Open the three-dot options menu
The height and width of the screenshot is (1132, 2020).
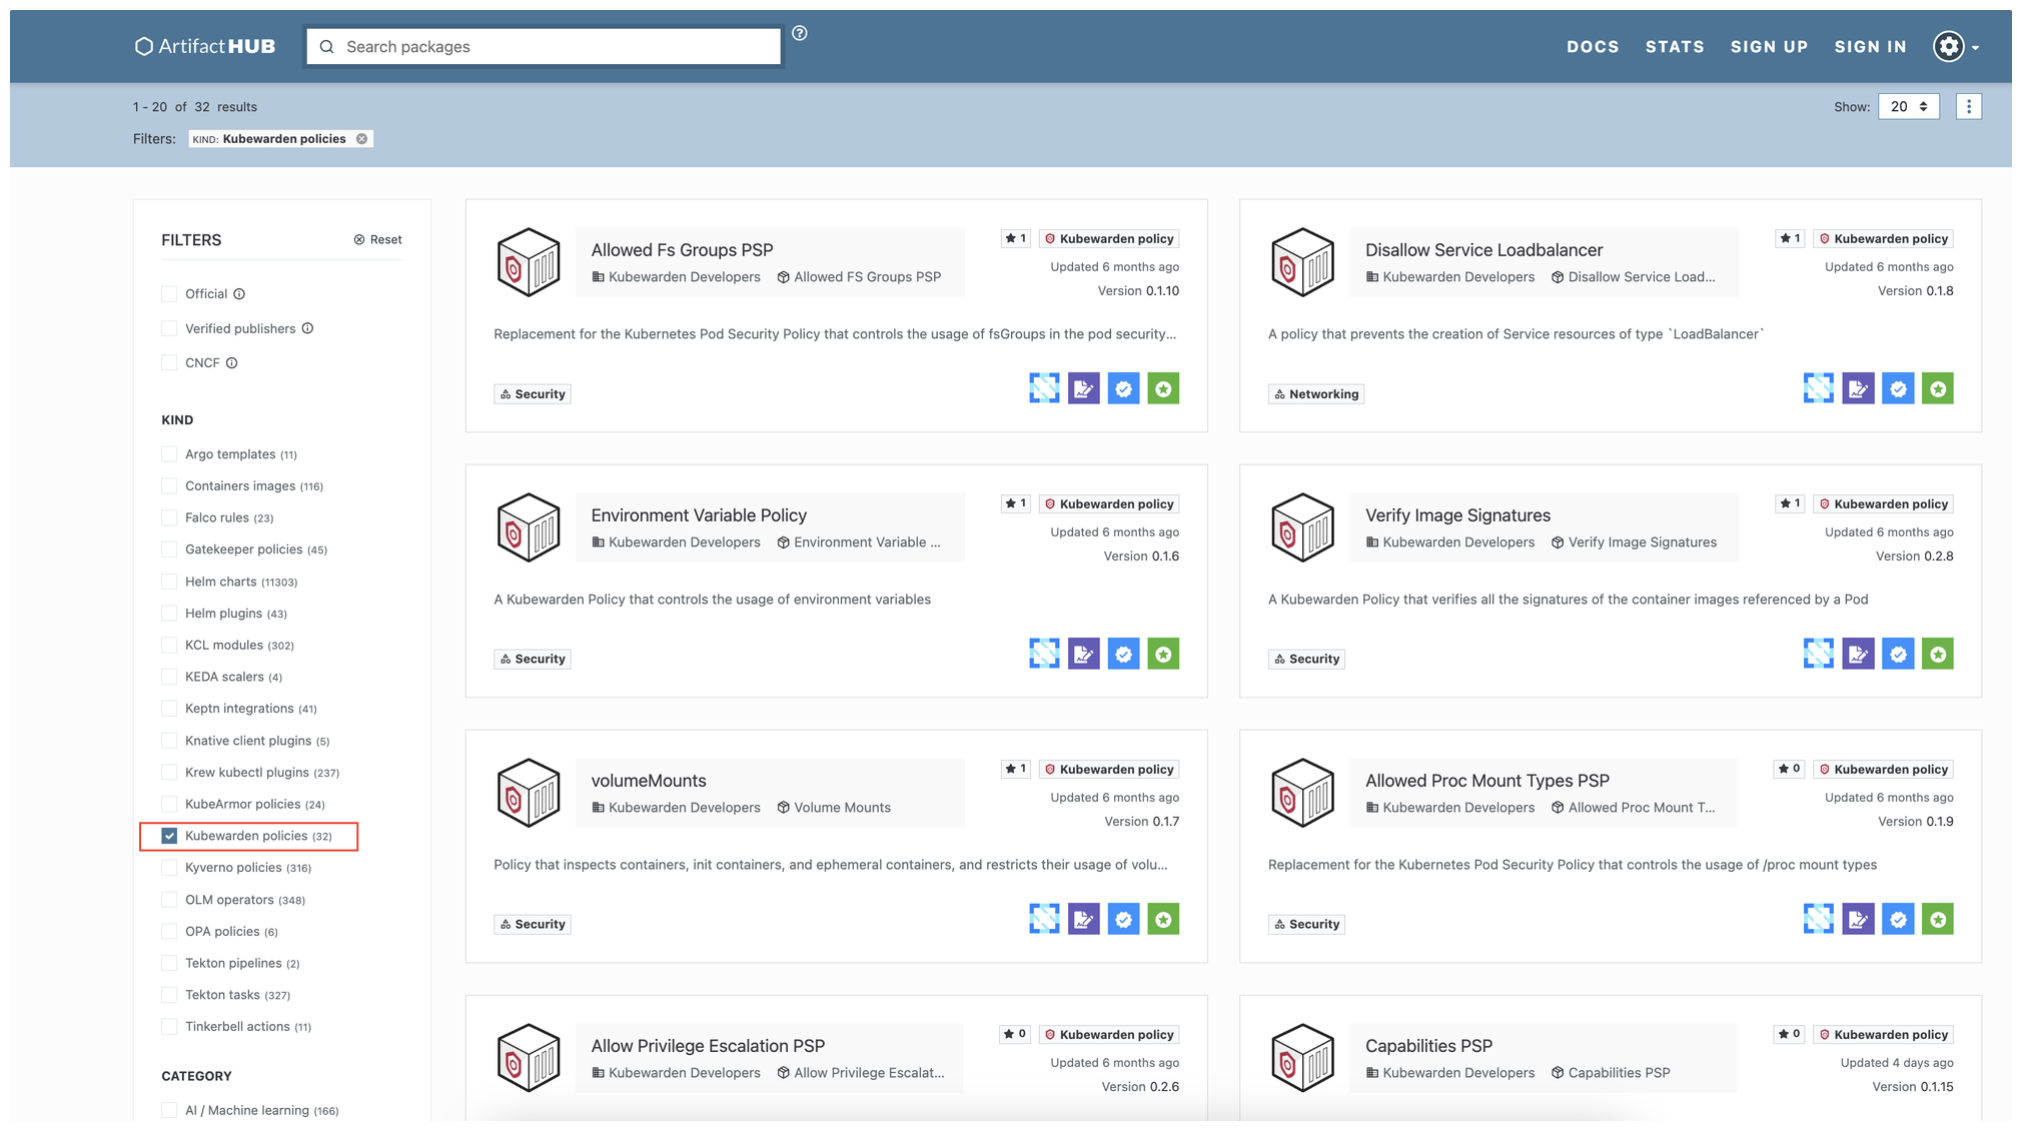[1968, 106]
